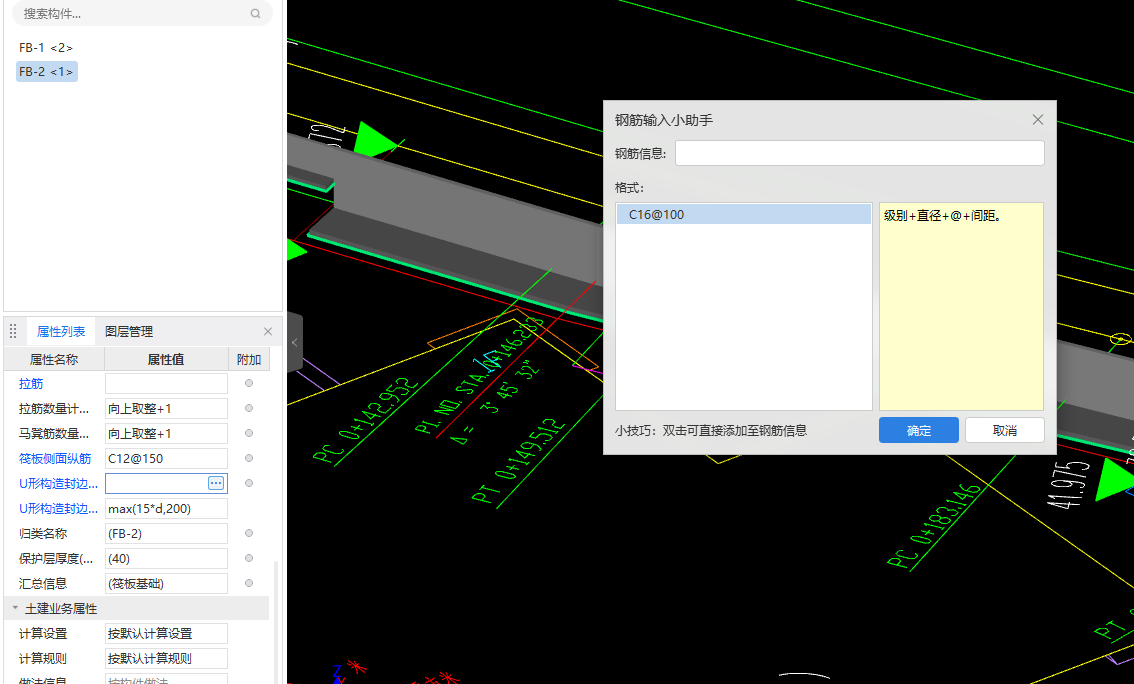
Task: Click the 拉筋 value field
Action: pos(166,384)
